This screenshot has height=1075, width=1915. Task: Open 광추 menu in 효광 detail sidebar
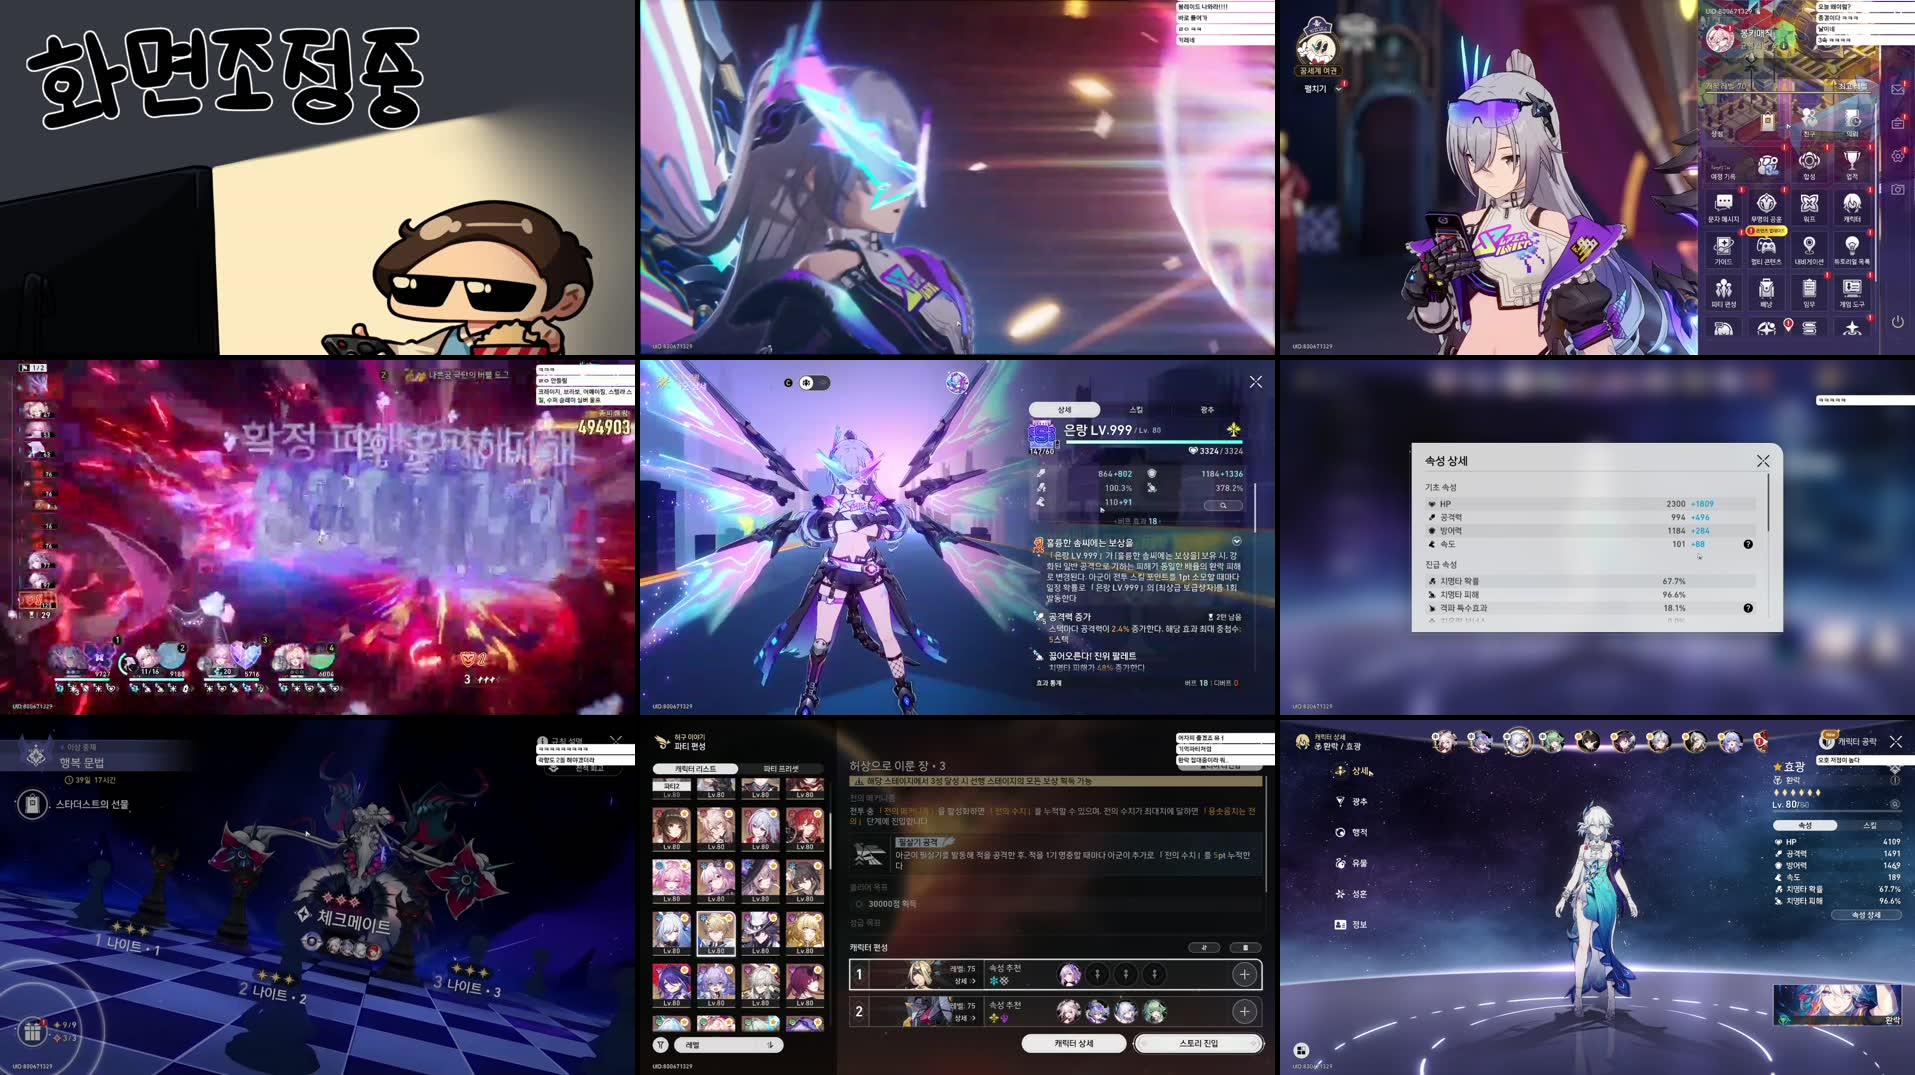pos(1352,802)
